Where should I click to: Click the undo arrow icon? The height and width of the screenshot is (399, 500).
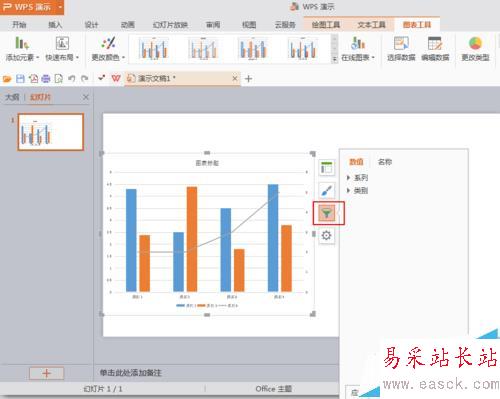coord(72,79)
